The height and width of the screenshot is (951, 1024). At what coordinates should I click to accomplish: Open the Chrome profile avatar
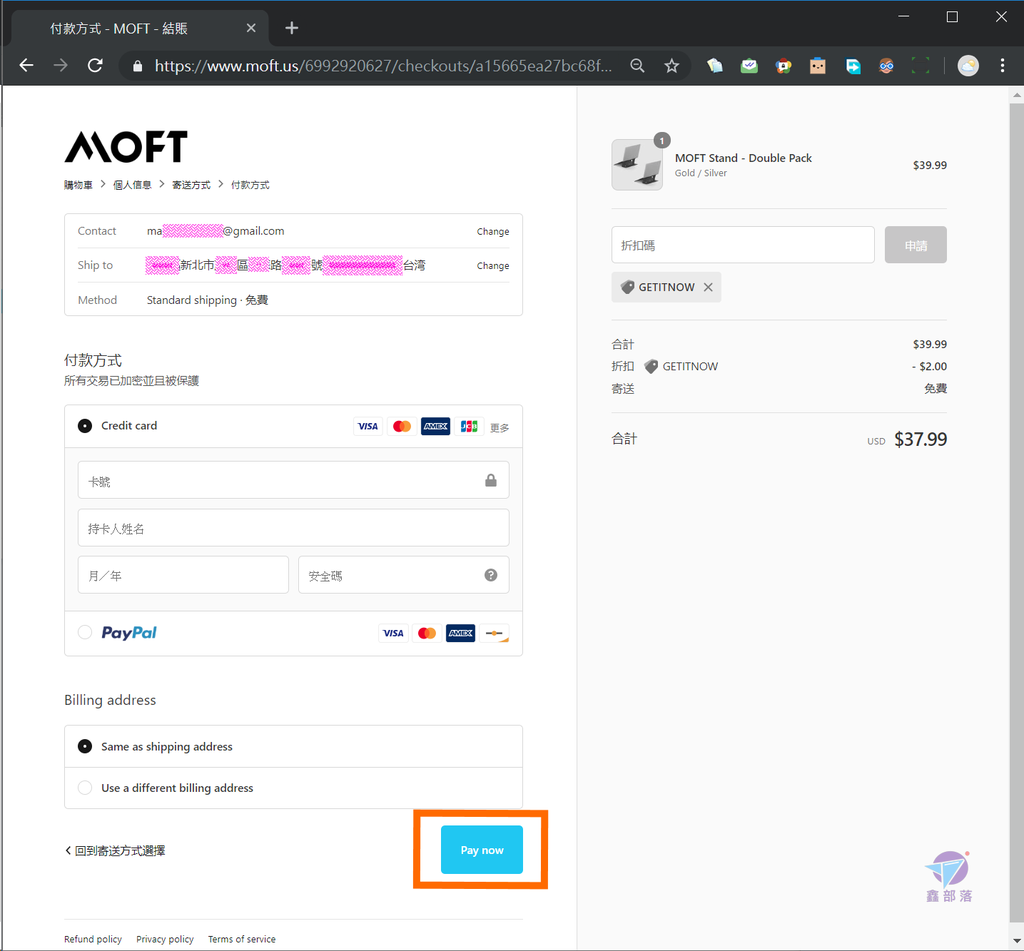point(968,65)
